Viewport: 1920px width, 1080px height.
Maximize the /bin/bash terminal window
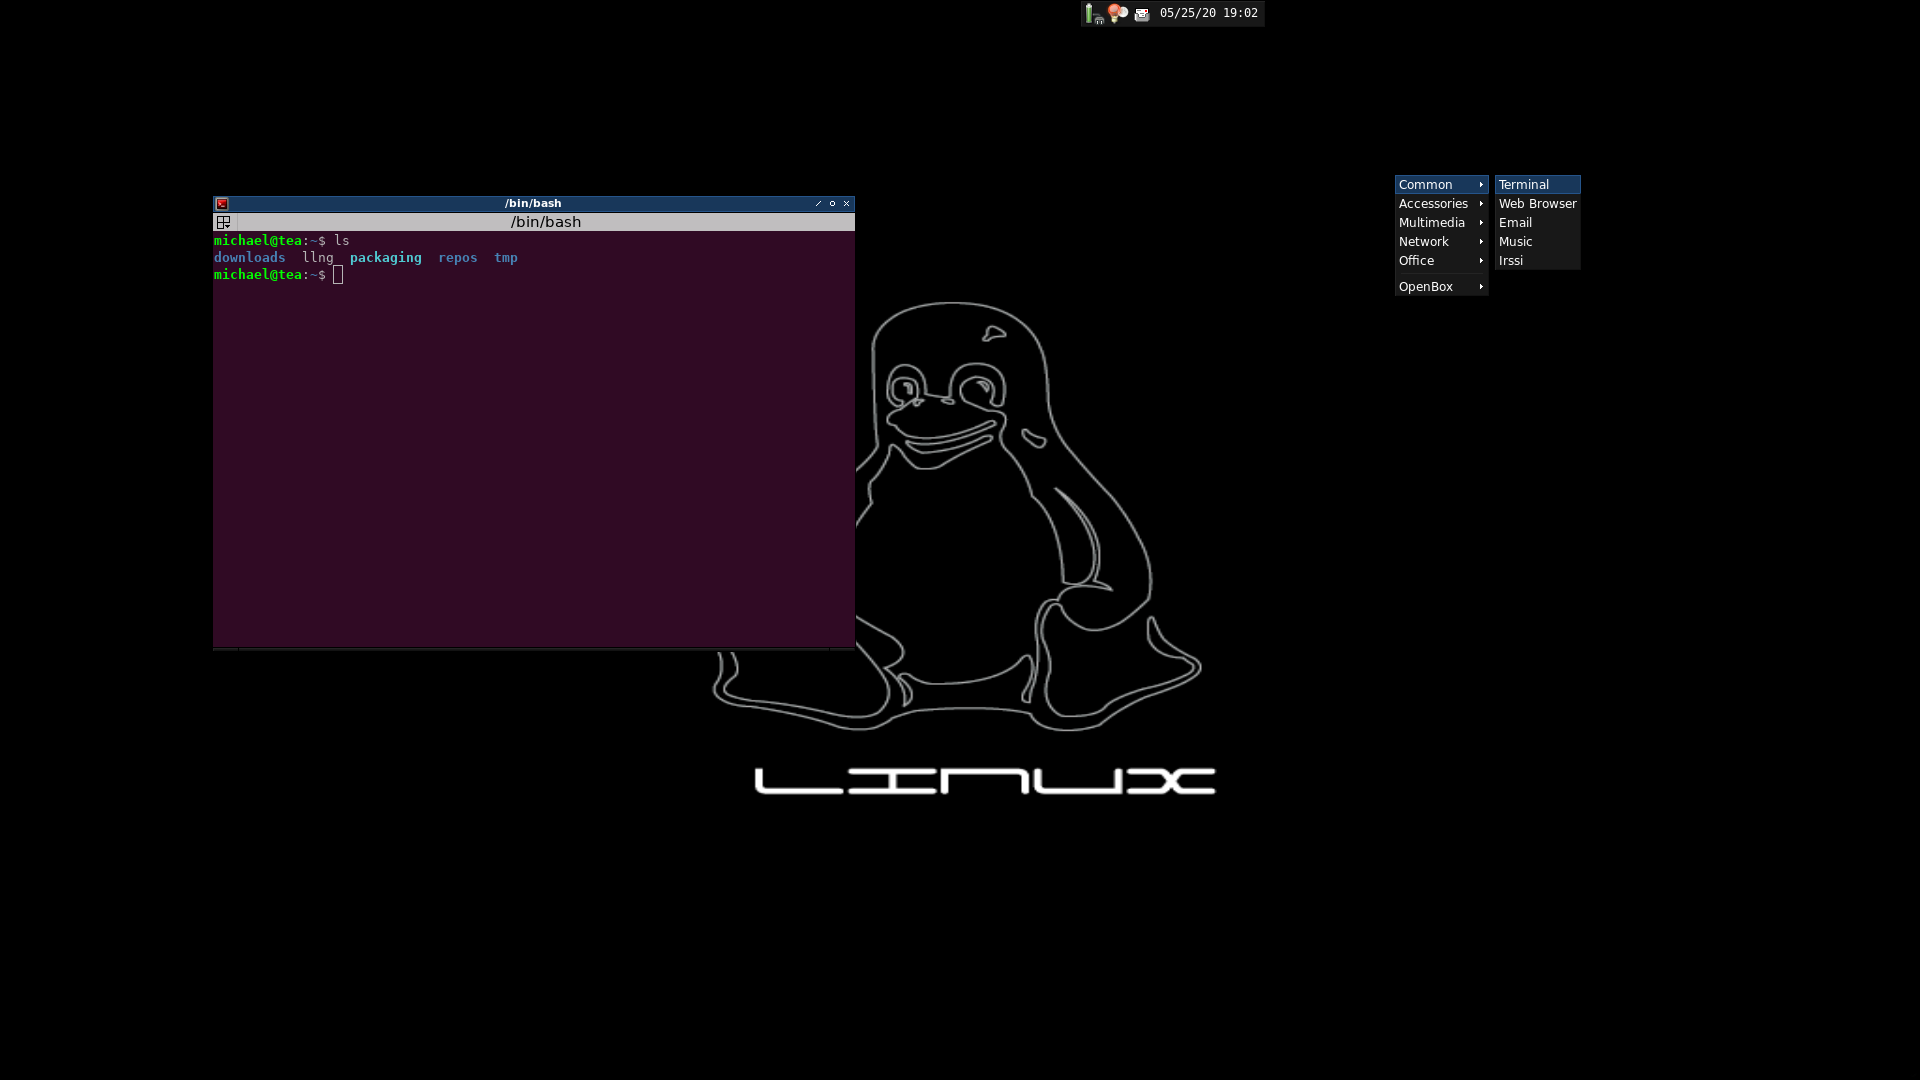click(x=832, y=204)
